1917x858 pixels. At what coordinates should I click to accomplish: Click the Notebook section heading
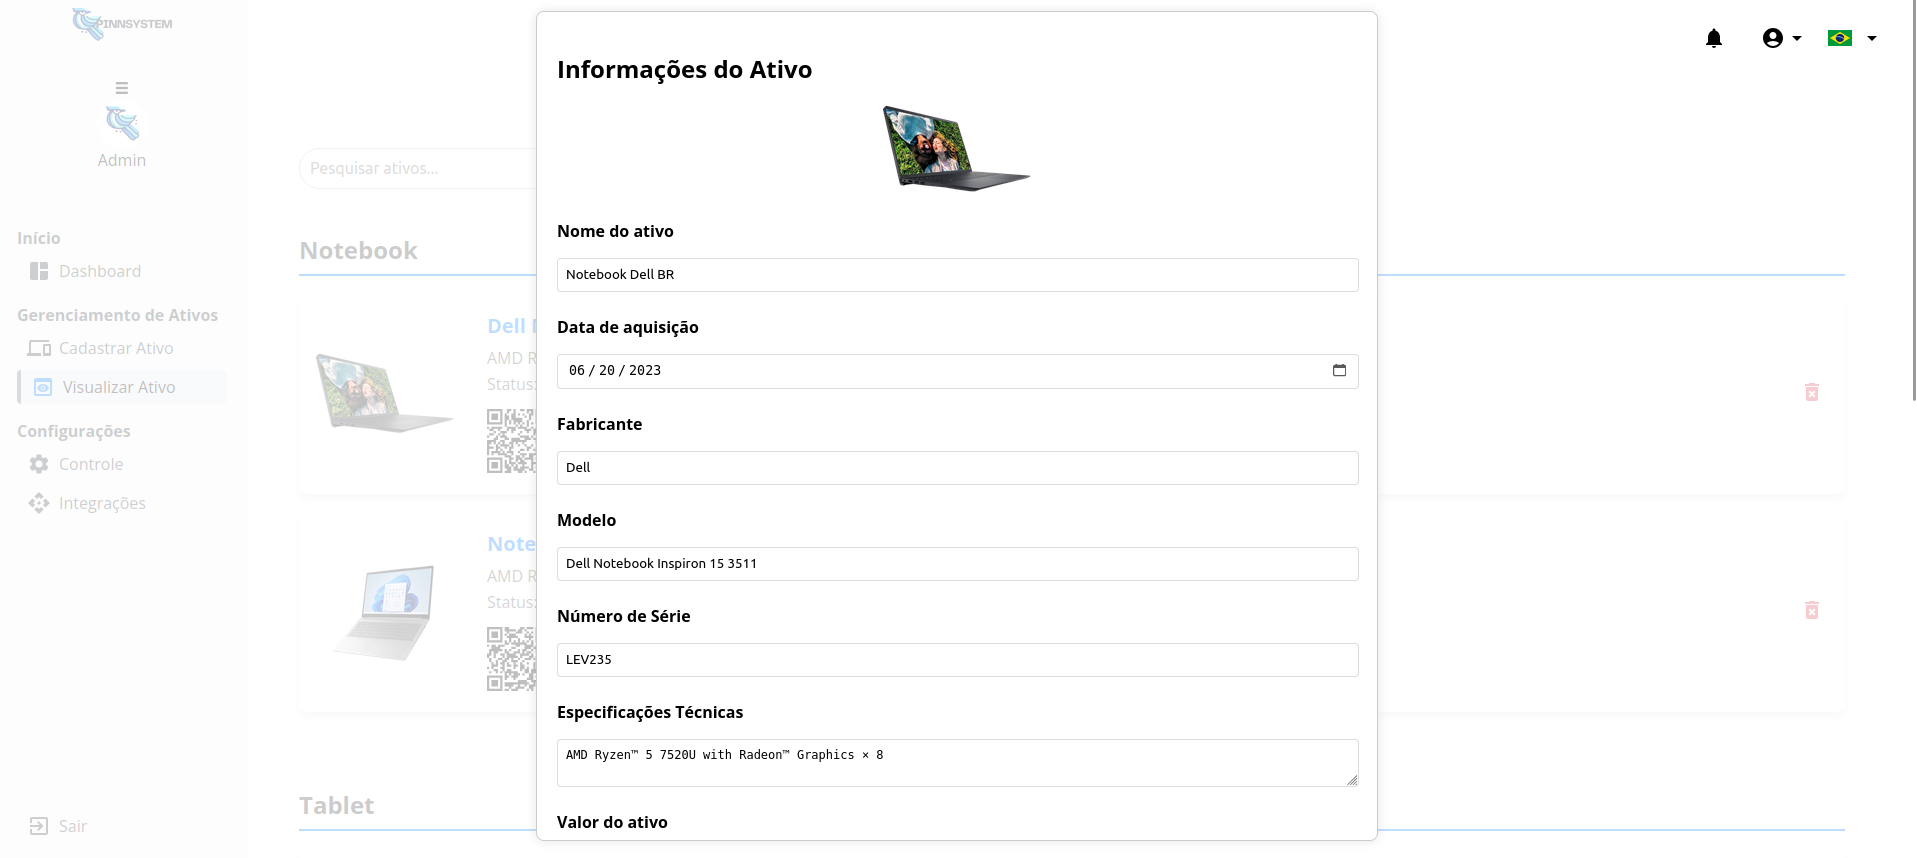[x=358, y=251]
